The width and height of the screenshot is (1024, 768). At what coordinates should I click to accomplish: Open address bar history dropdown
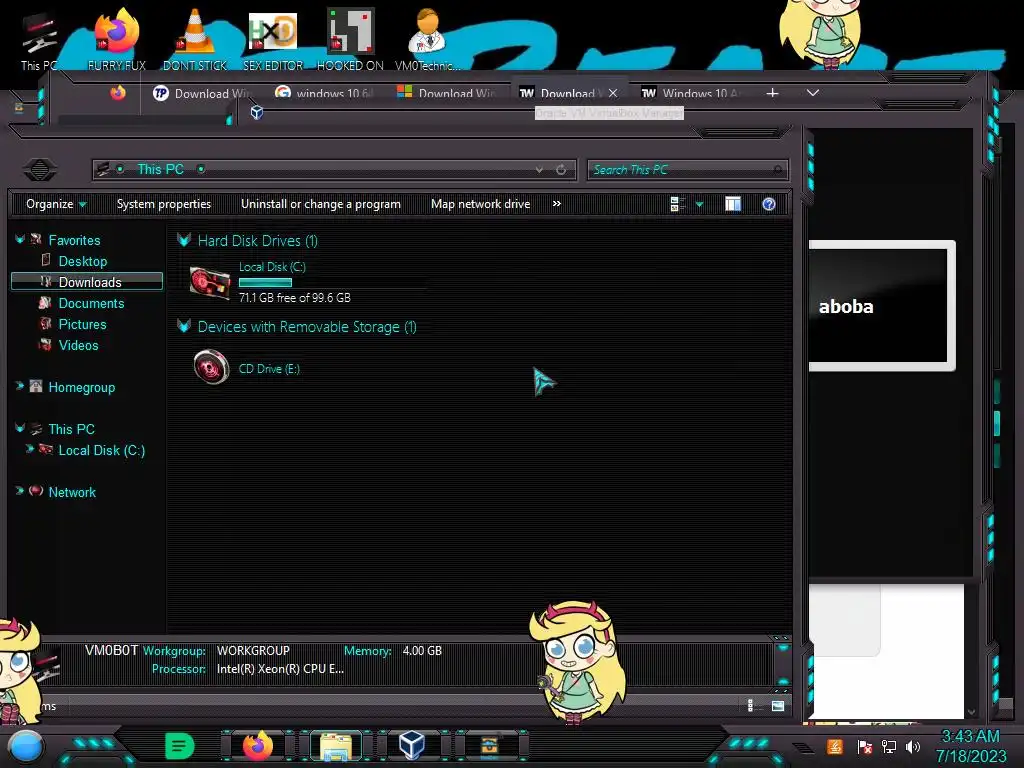pos(539,170)
